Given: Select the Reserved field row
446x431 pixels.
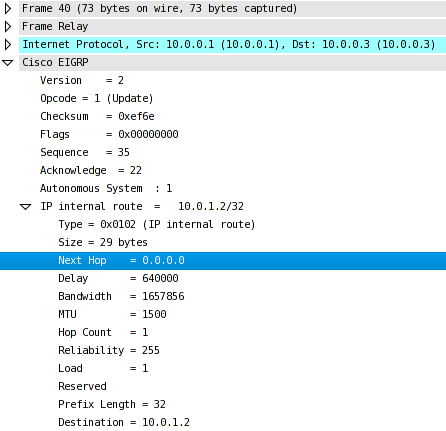Looking at the screenshot, I should [82, 386].
